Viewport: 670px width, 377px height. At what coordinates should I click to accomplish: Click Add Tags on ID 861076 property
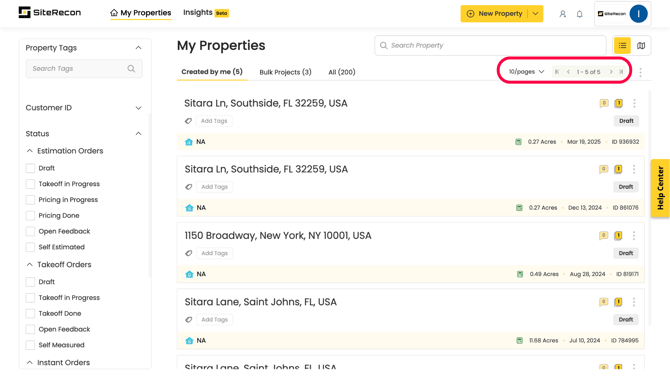click(x=215, y=187)
